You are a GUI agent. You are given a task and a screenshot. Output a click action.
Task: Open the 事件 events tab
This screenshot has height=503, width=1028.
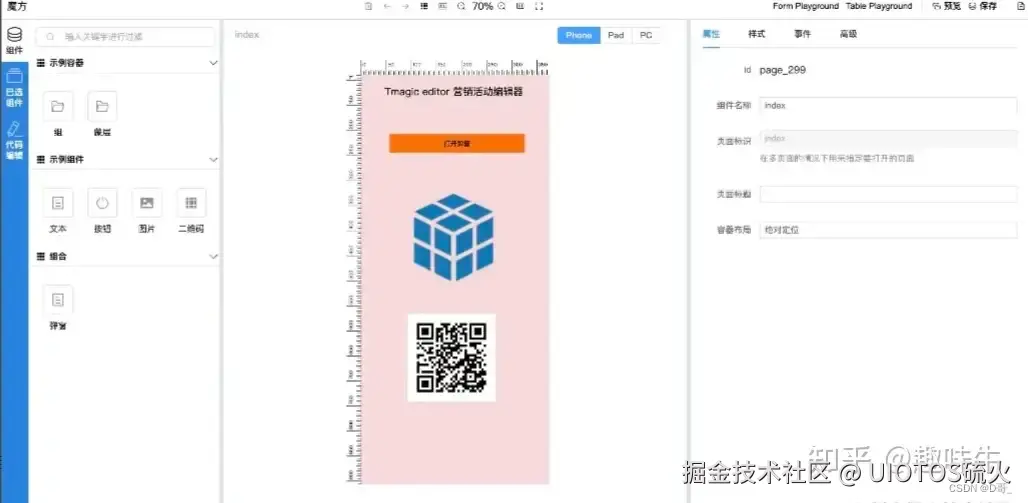coord(802,34)
